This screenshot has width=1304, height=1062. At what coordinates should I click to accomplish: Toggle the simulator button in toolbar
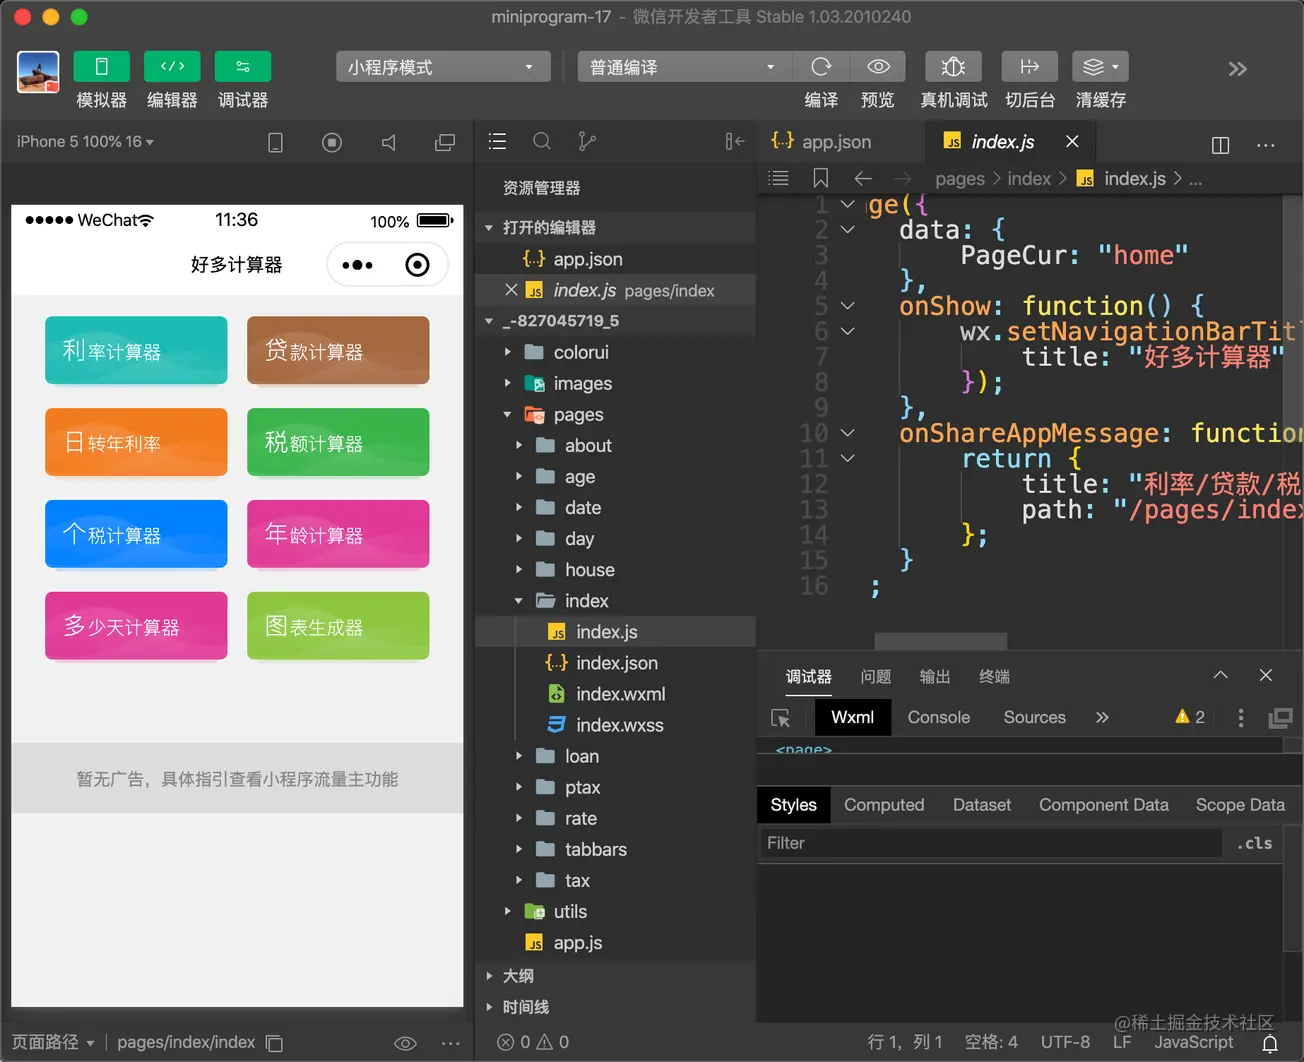101,66
